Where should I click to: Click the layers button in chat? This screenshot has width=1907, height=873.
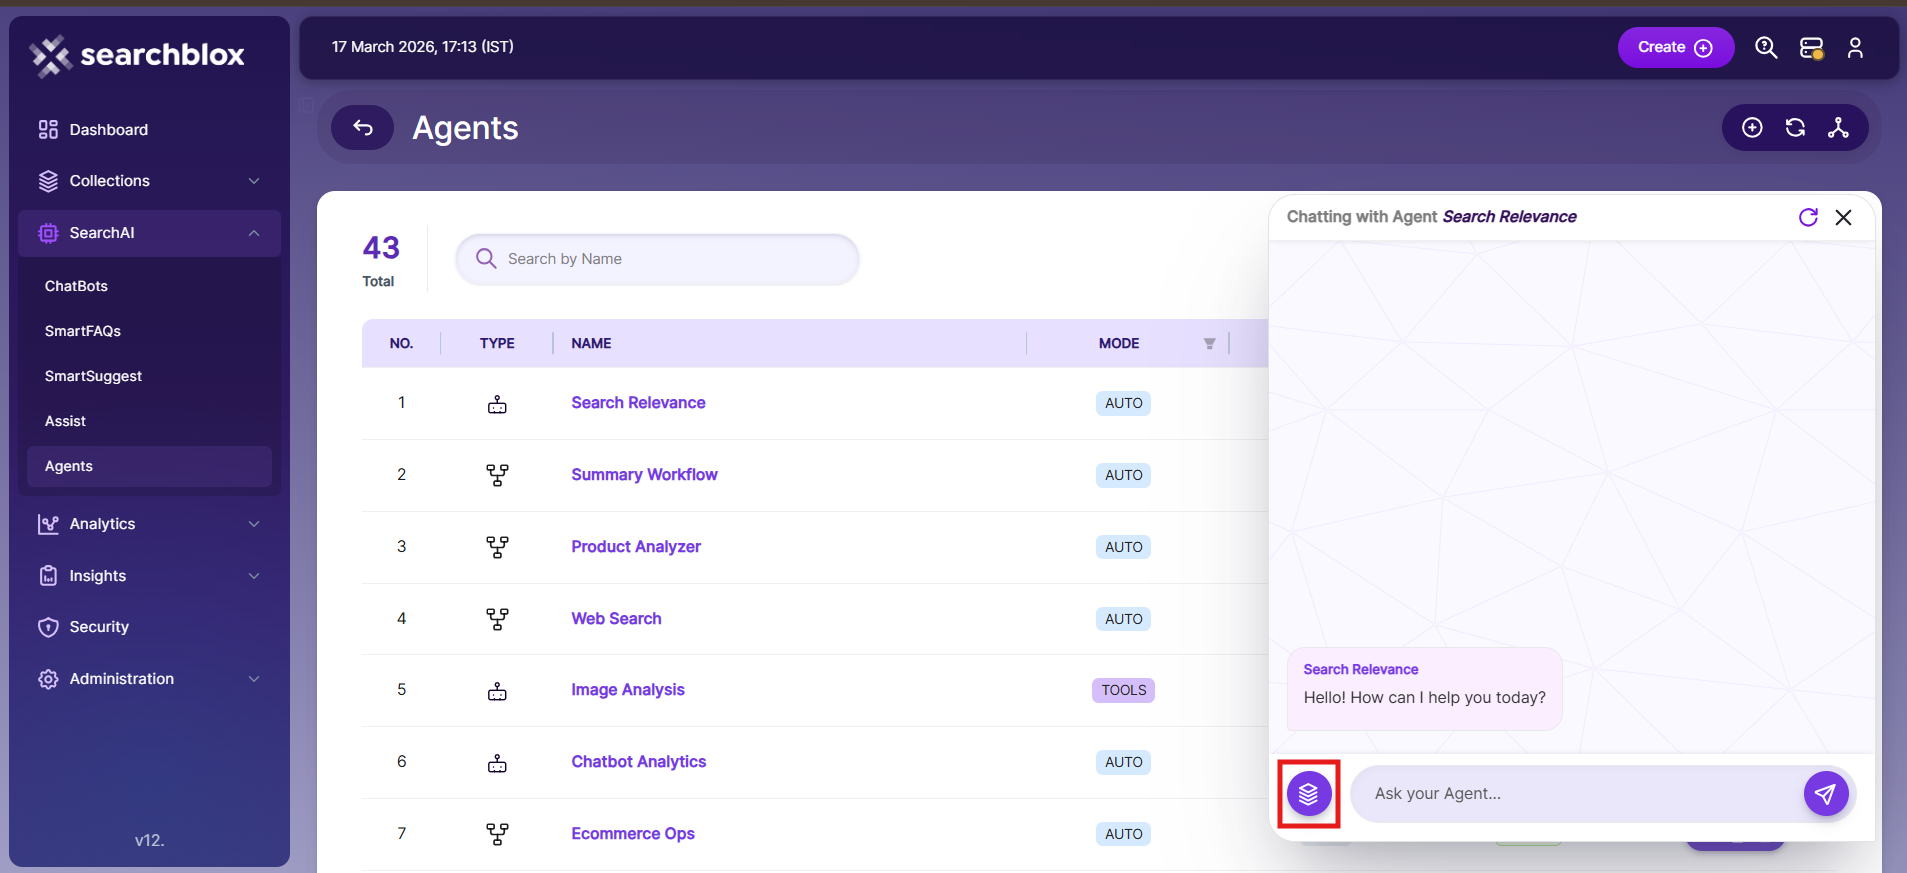(1309, 794)
